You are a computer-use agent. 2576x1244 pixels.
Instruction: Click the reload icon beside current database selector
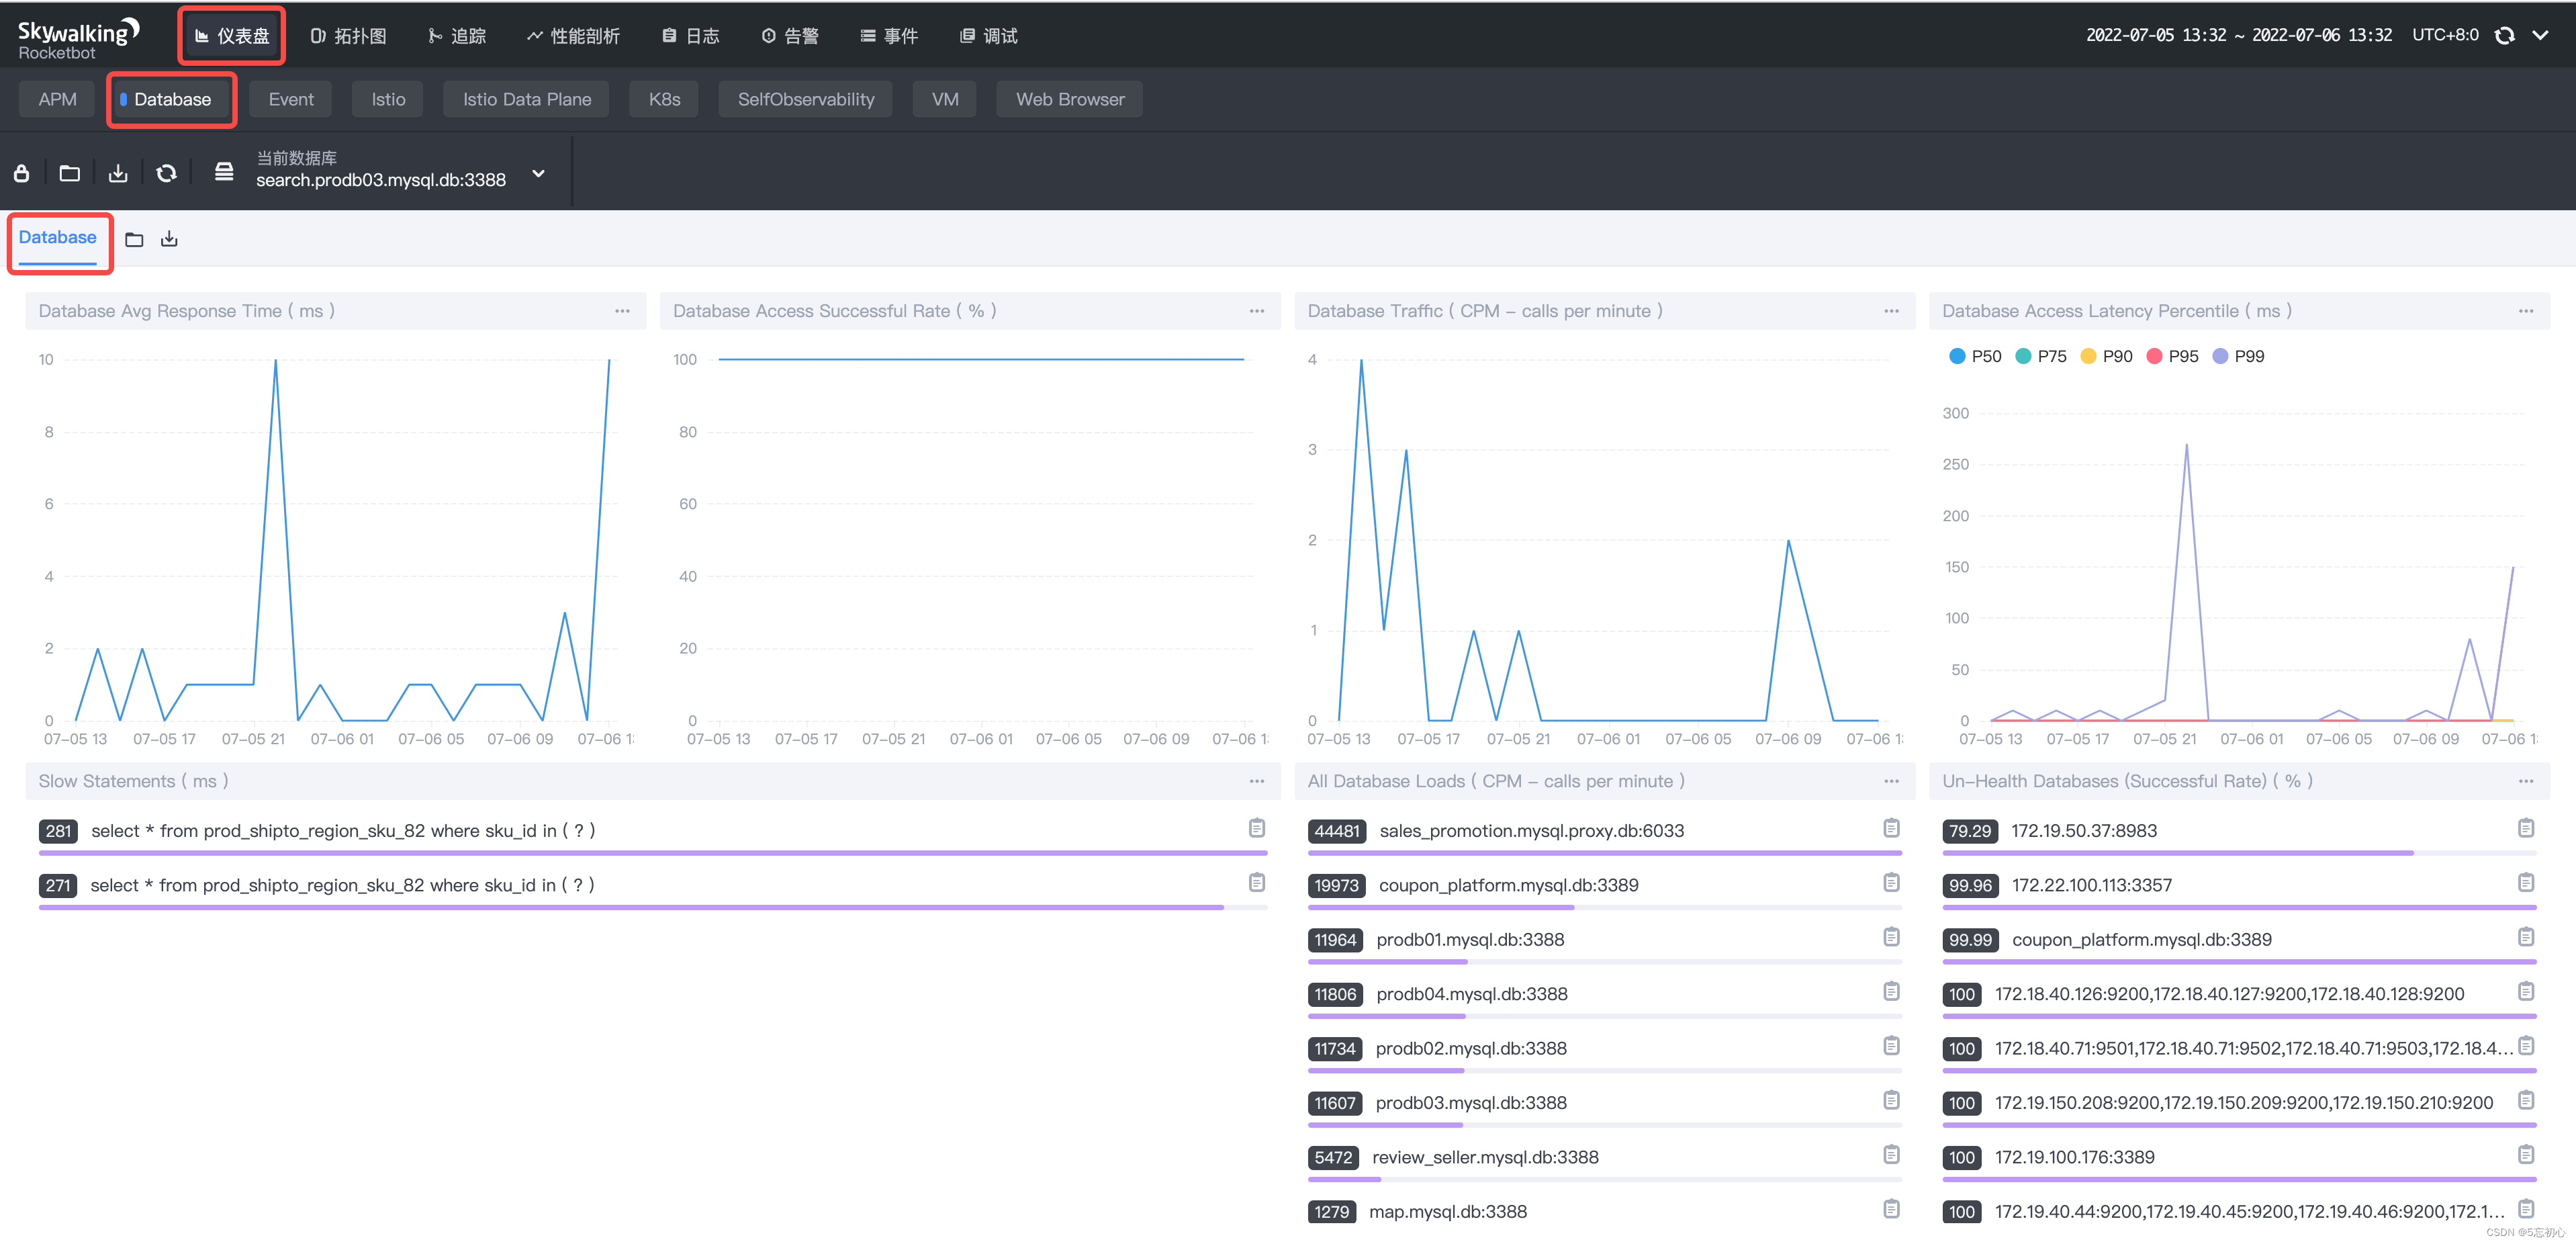pyautogui.click(x=166, y=173)
